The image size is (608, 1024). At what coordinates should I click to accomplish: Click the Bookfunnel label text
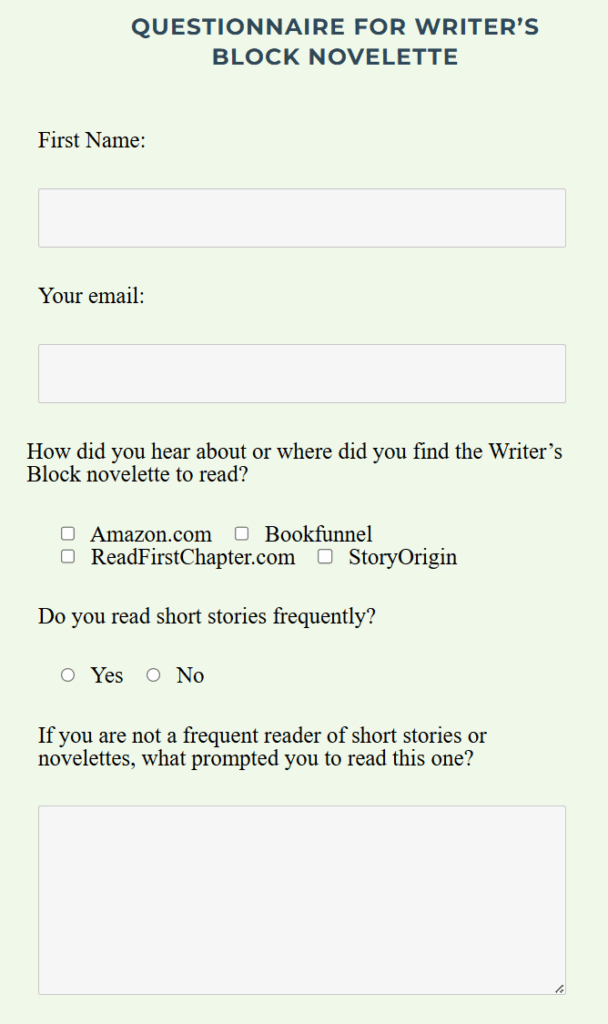click(x=318, y=535)
